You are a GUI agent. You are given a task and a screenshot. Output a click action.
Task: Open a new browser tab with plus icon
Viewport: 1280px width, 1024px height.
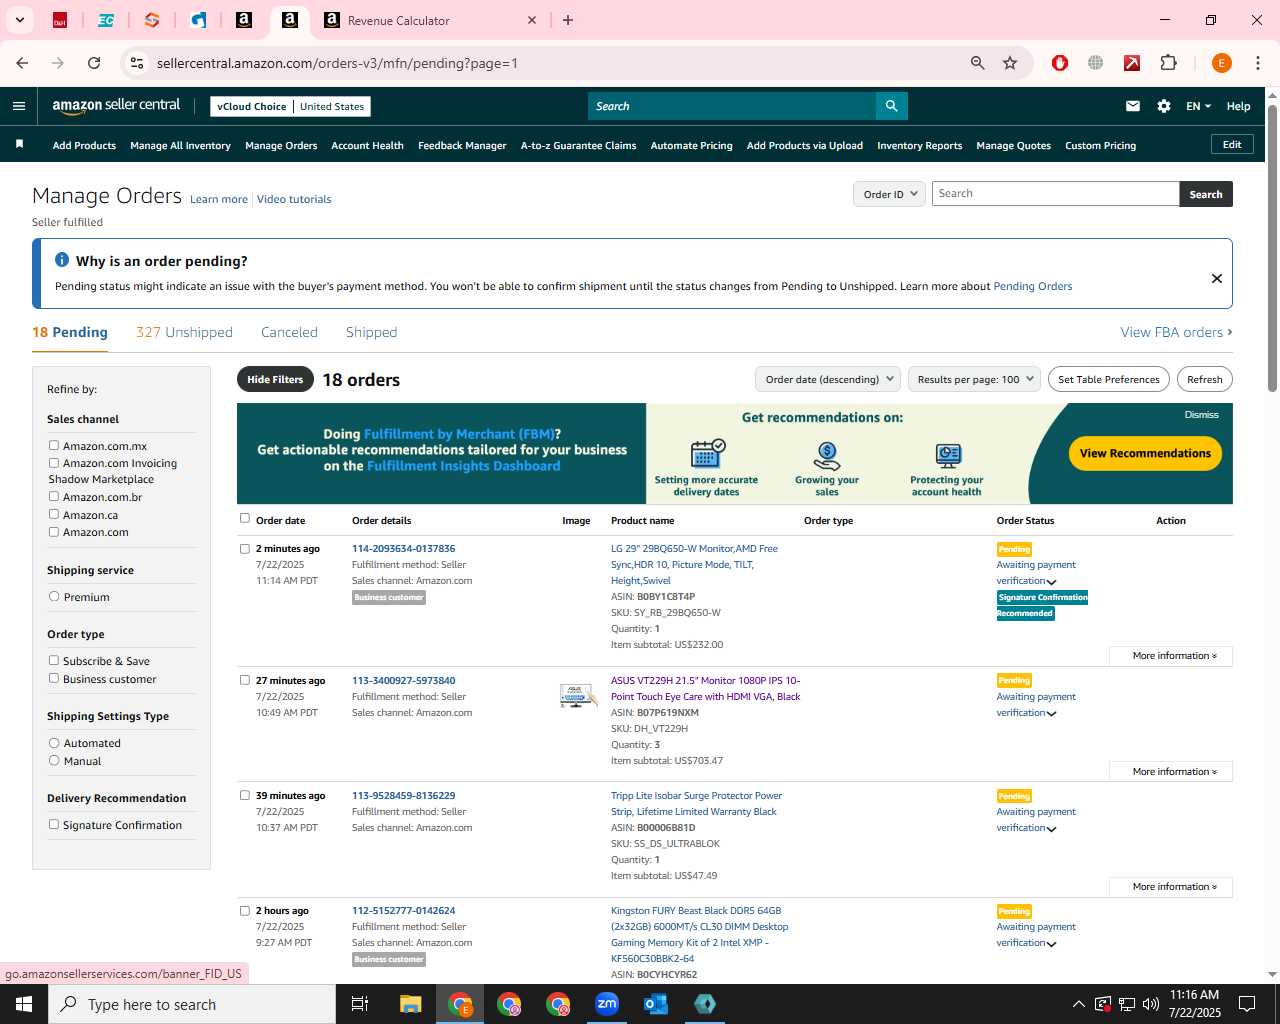click(568, 20)
